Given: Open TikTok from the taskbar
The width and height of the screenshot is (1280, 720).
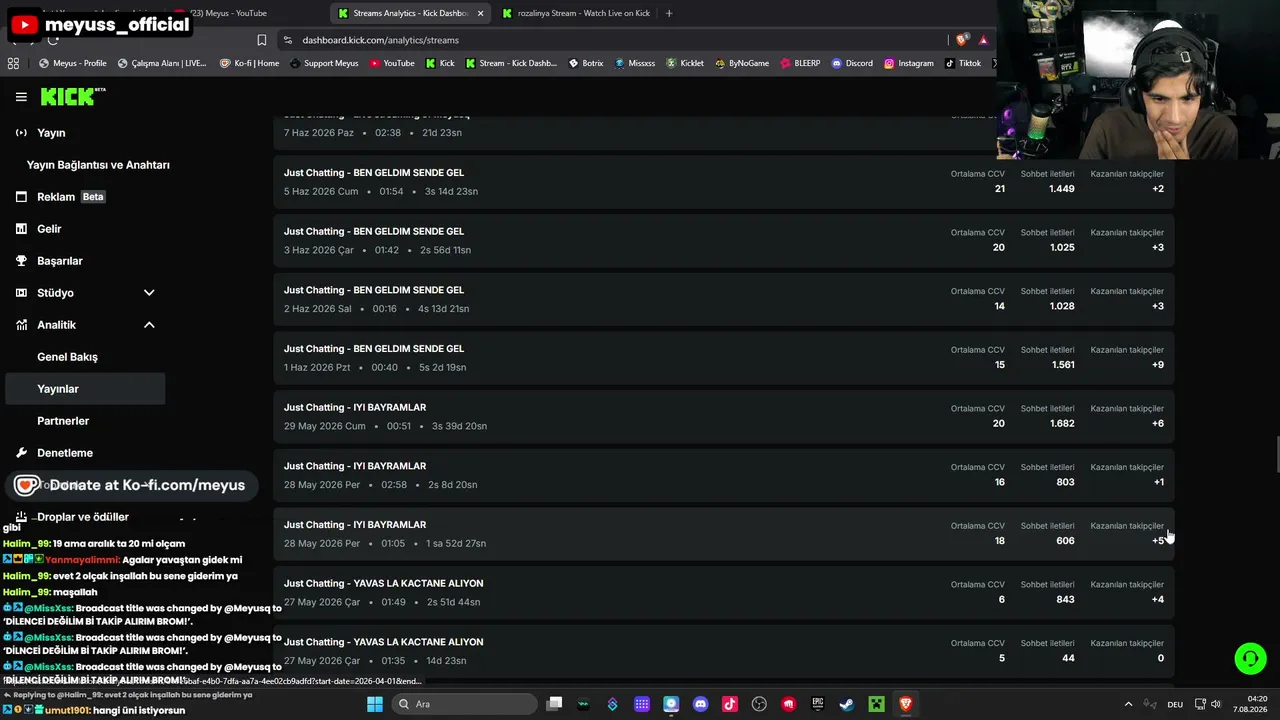Looking at the screenshot, I should (729, 704).
